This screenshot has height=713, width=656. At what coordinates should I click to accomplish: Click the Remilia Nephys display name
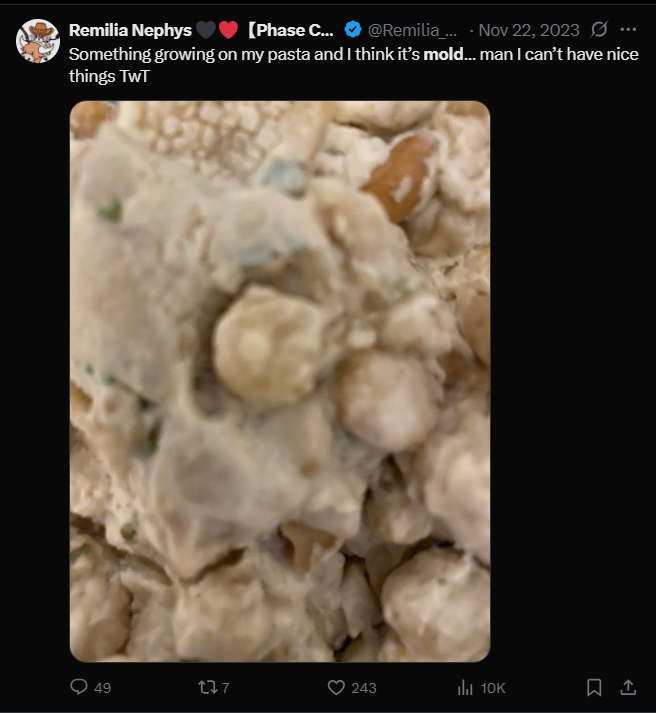coord(130,30)
